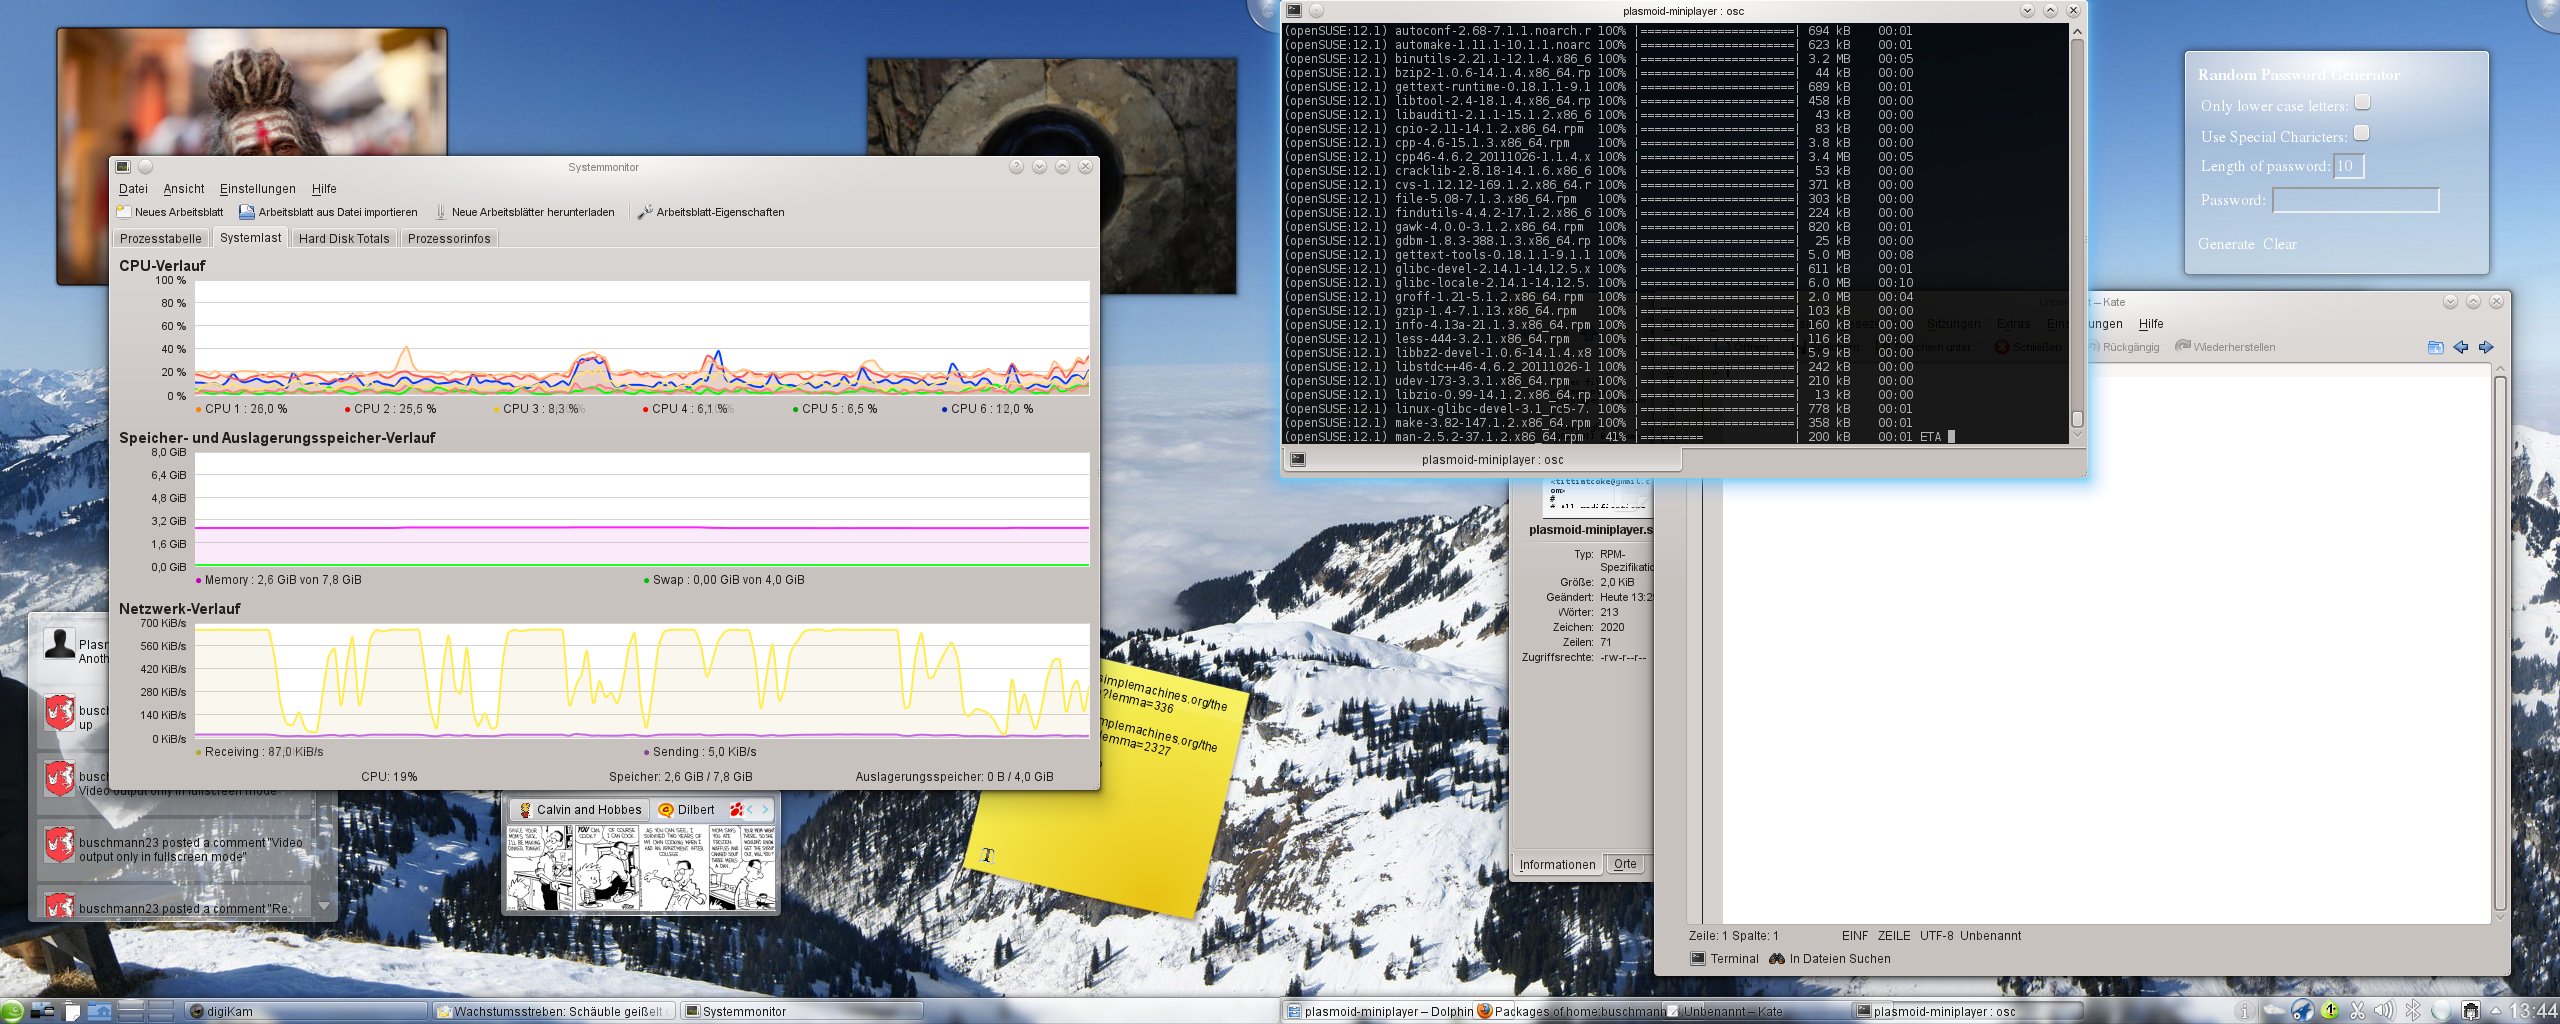Open Hilfe menu in Kate window
The image size is (2560, 1024).
[2151, 324]
